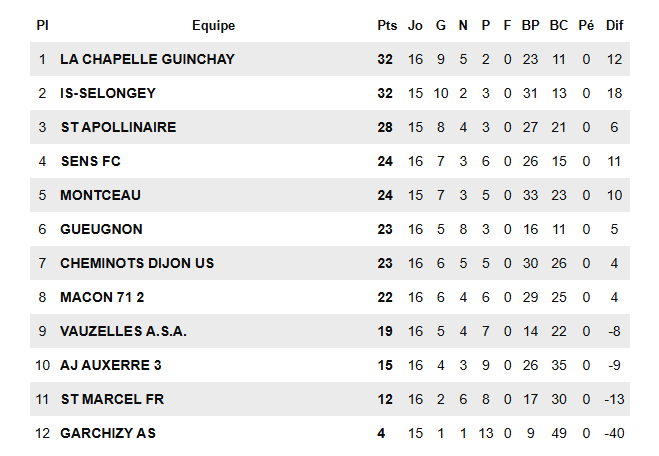Screen dimensions: 659x456
Task: Click the Pts column header
Action: click(387, 26)
